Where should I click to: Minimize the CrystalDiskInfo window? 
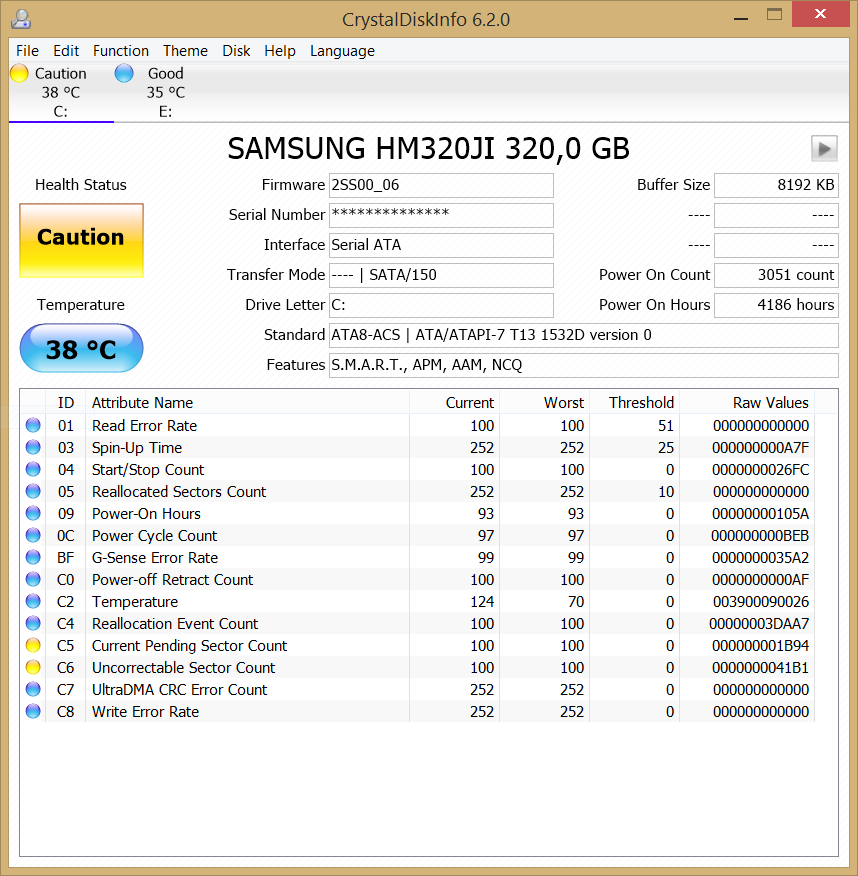point(741,16)
